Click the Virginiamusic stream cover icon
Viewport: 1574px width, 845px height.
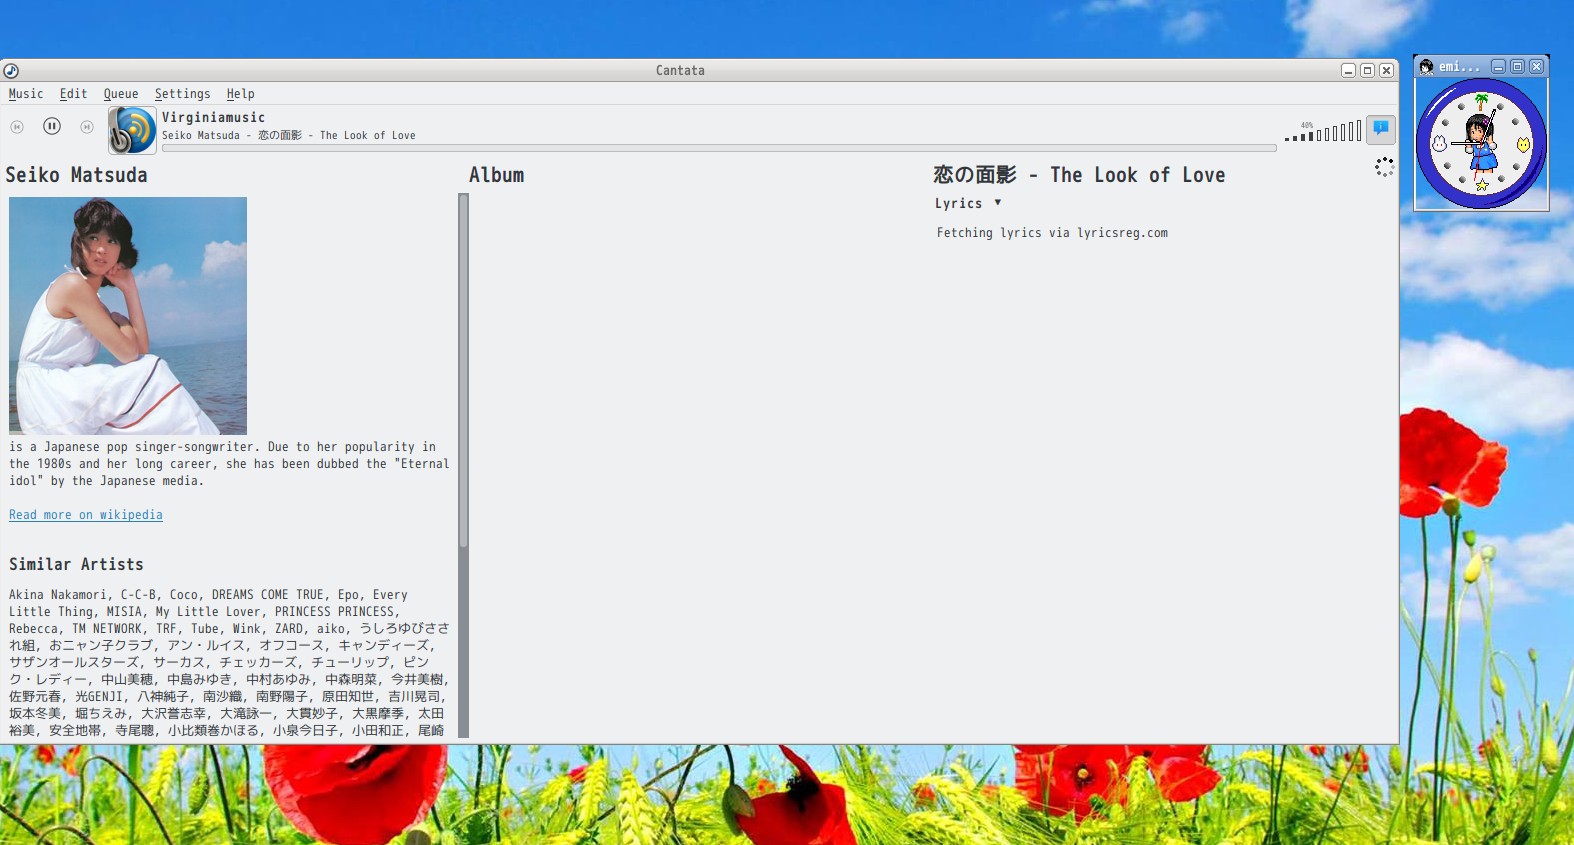coord(132,131)
